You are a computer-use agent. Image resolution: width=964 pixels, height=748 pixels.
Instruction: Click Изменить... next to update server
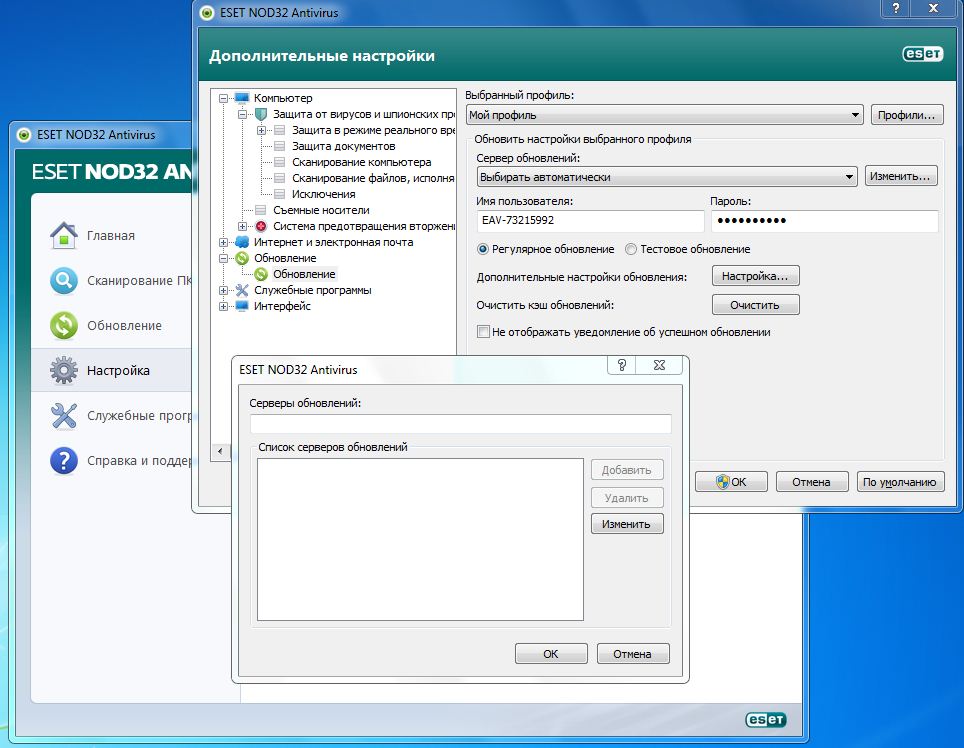tap(901, 176)
